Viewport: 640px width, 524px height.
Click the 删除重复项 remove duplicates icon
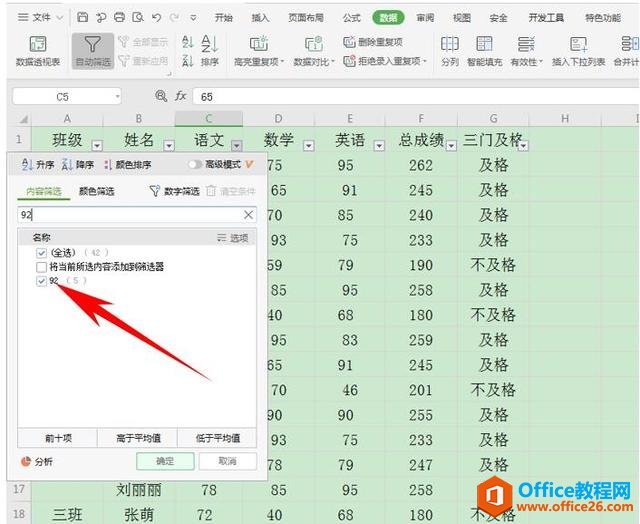(349, 42)
